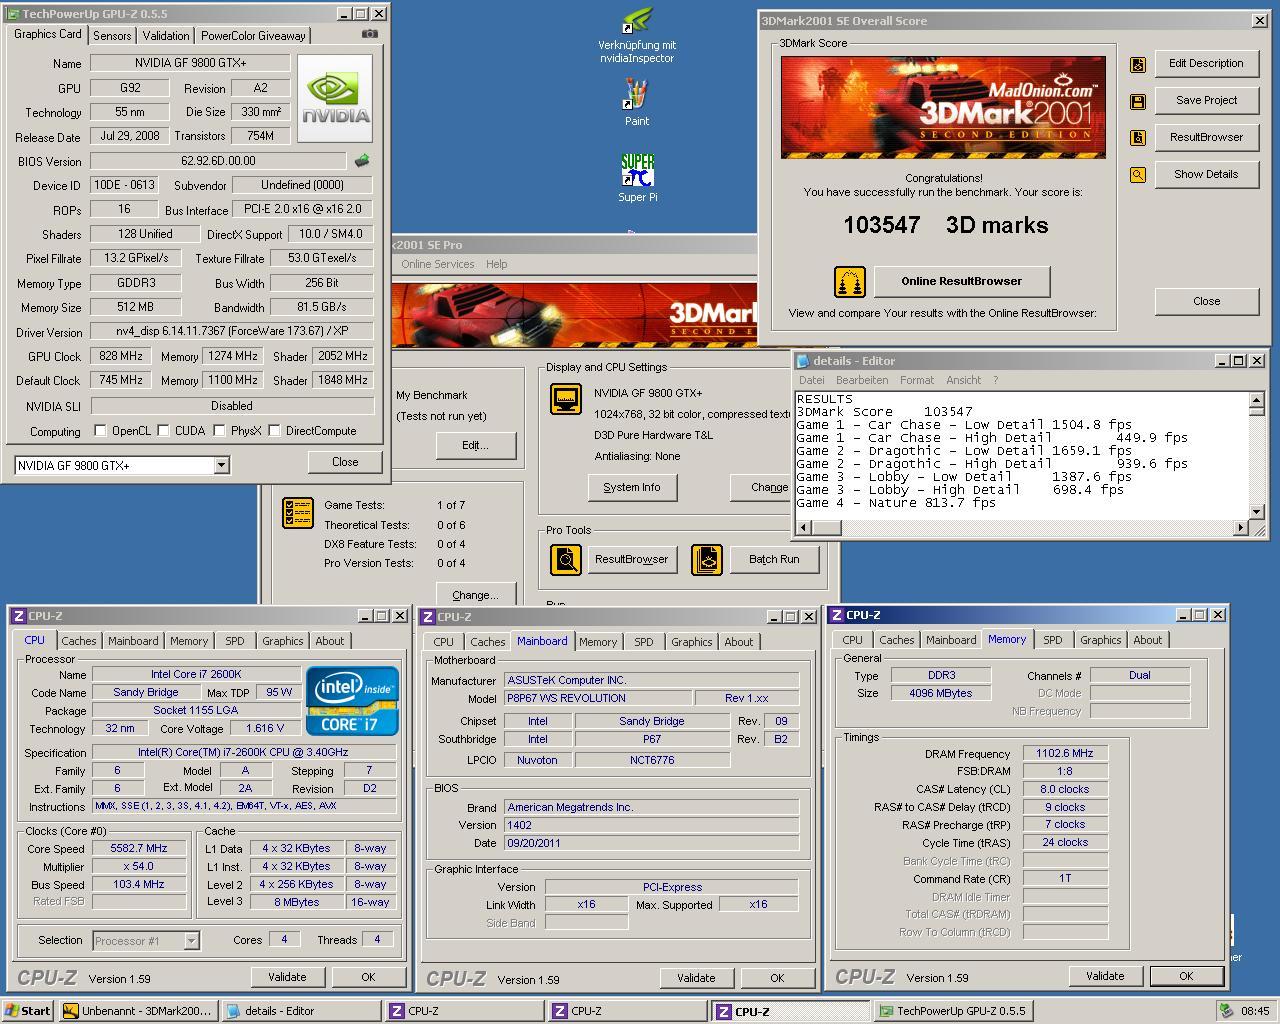This screenshot has width=1280, height=1024.
Task: Click the display monitor icon in Display and CPU Settings
Action: [x=566, y=399]
